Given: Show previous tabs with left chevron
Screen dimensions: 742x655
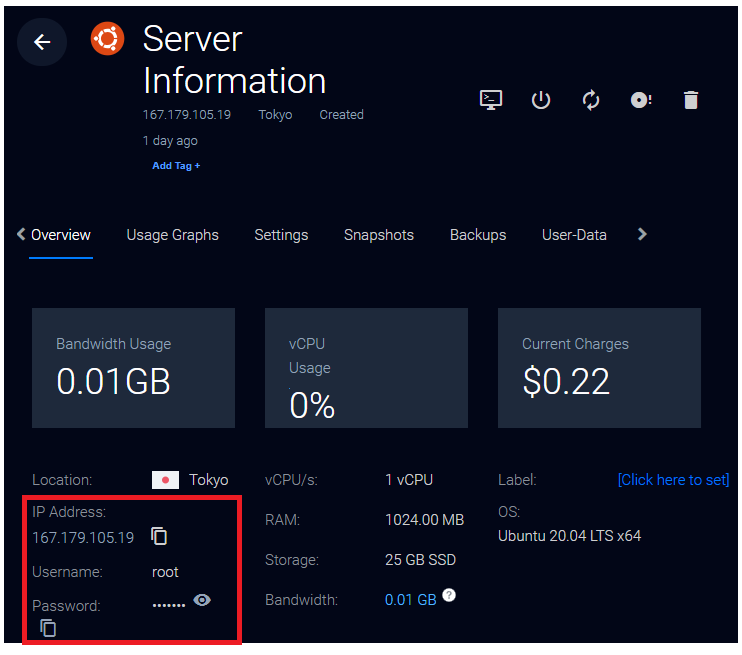Looking at the screenshot, I should pyautogui.click(x=21, y=234).
